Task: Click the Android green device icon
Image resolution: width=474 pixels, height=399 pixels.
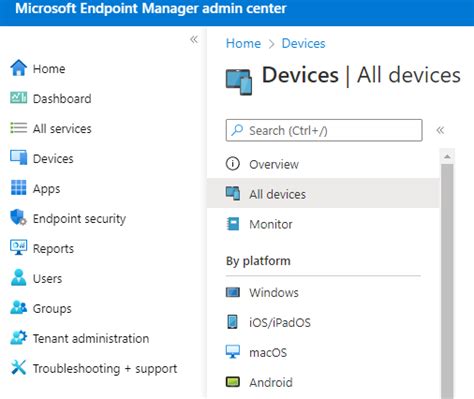Action: pyautogui.click(x=233, y=382)
